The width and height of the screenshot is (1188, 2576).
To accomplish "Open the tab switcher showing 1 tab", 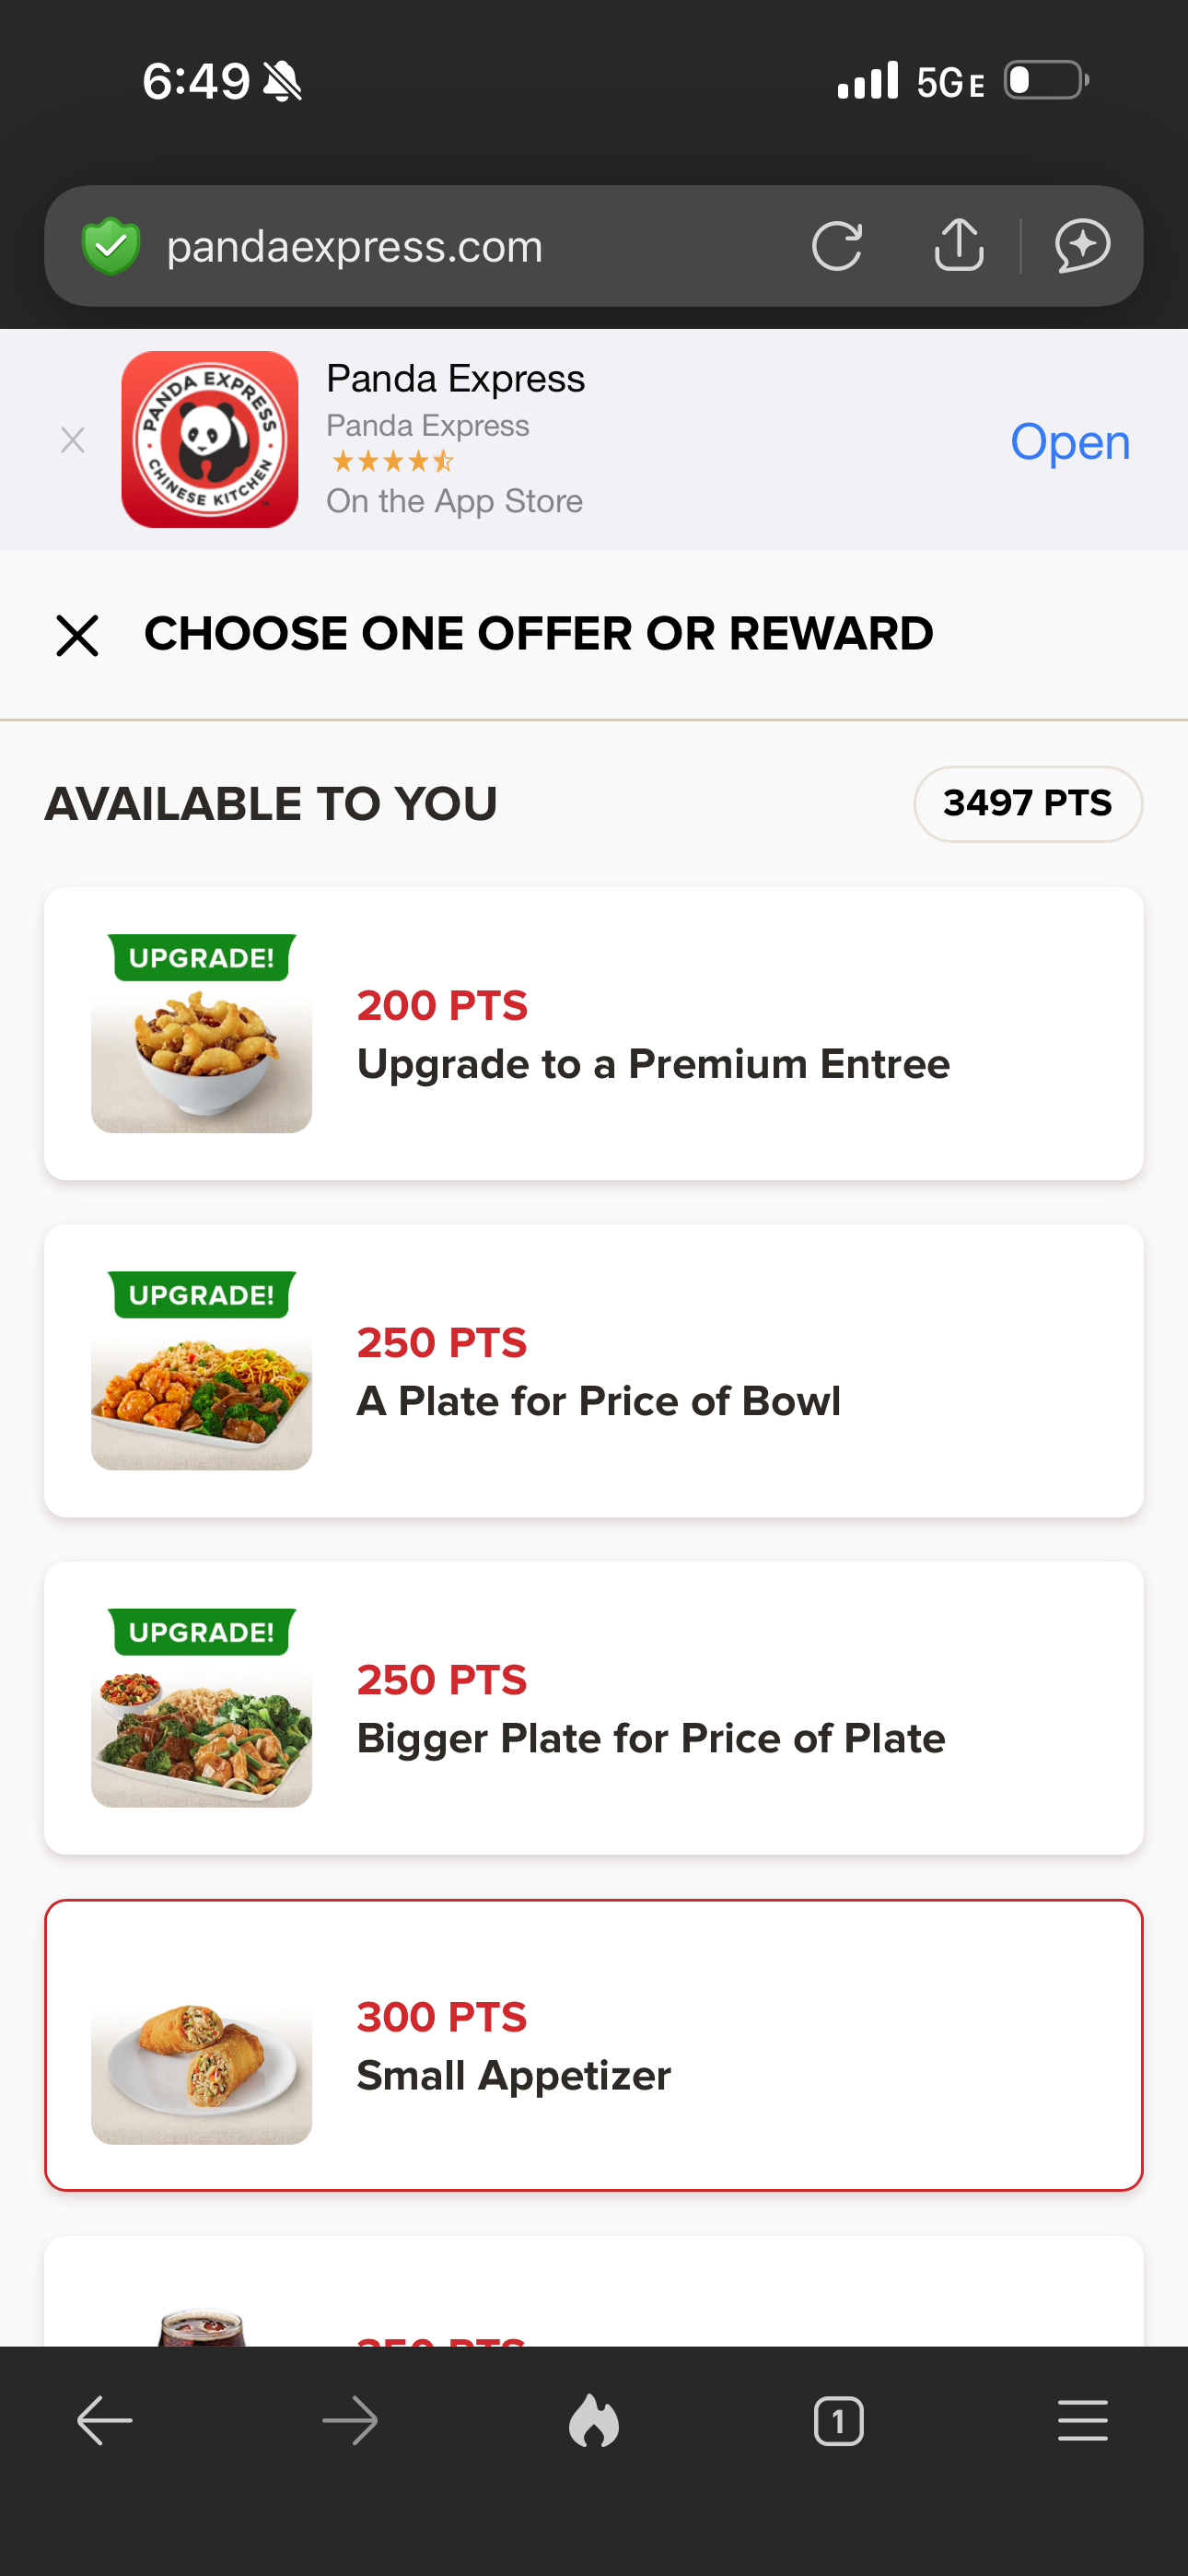I will (x=838, y=2421).
